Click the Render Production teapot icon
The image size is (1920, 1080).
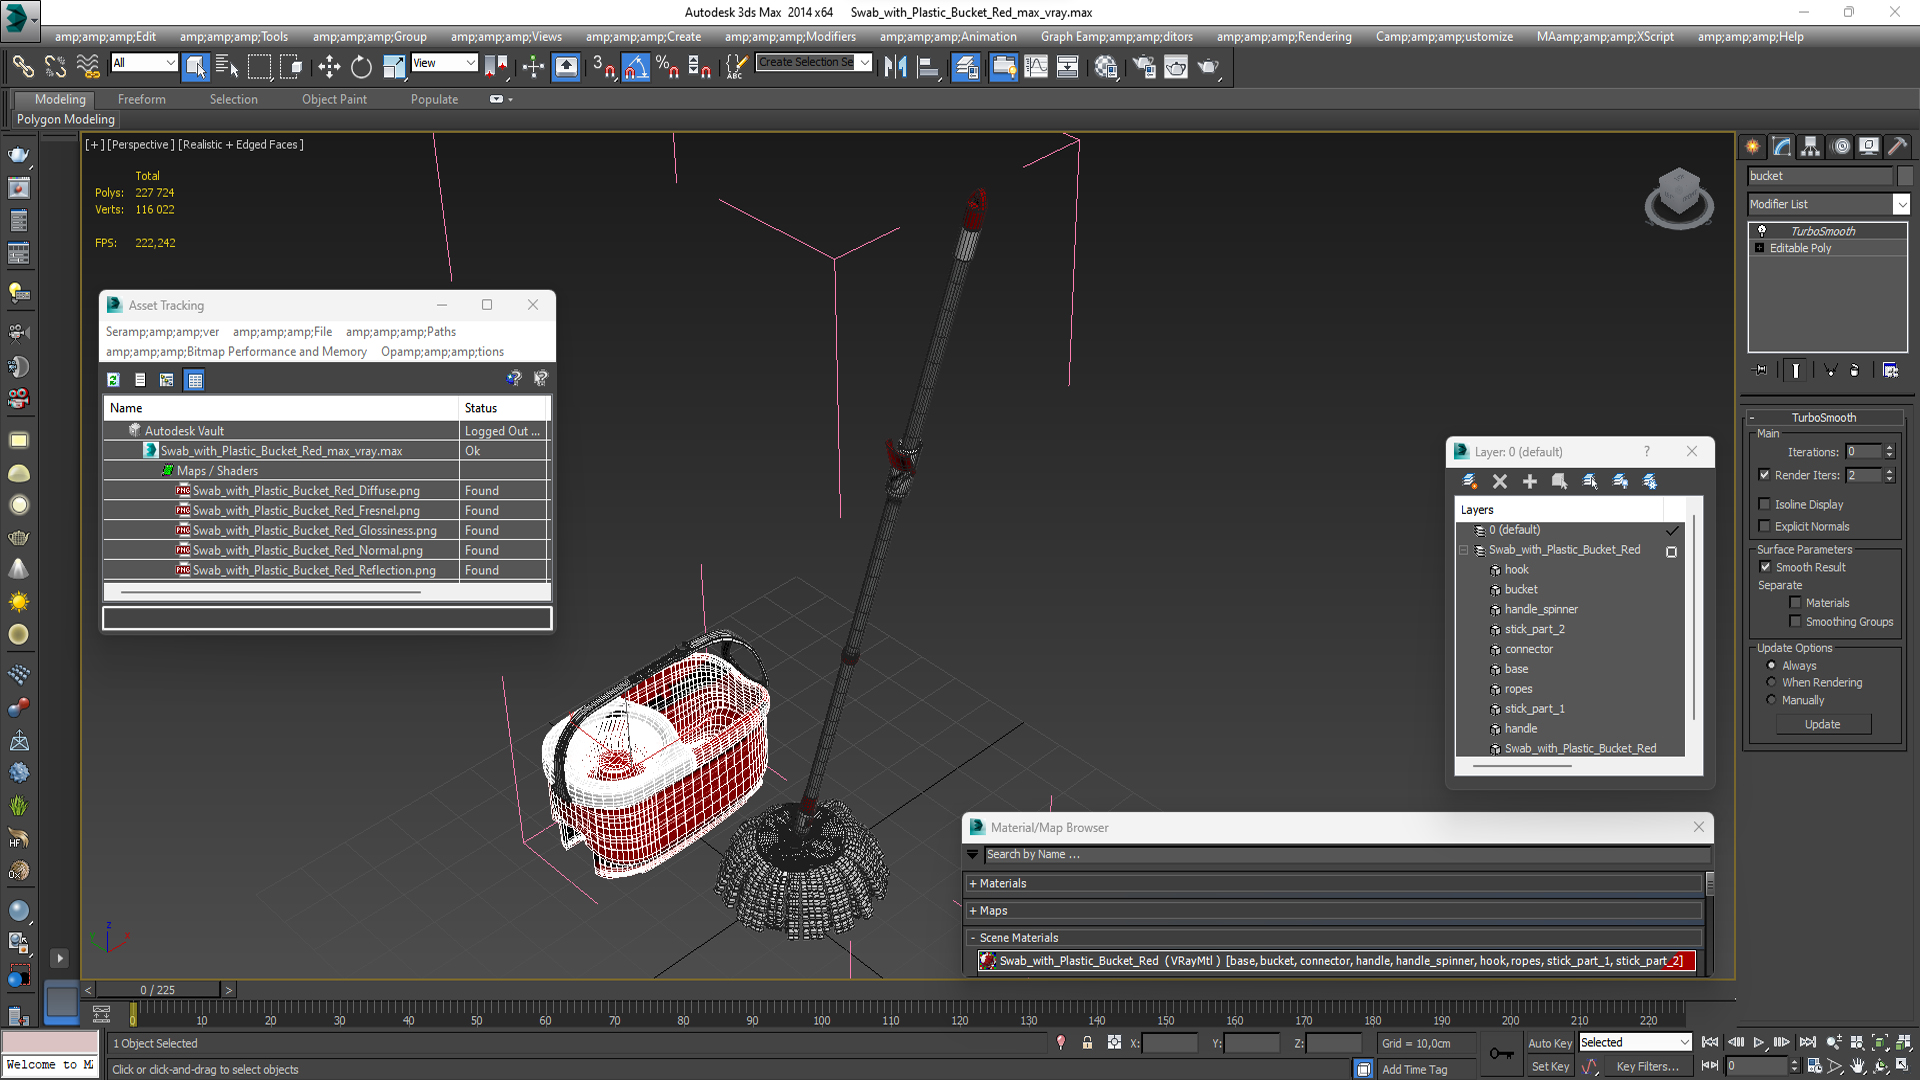[x=1209, y=67]
